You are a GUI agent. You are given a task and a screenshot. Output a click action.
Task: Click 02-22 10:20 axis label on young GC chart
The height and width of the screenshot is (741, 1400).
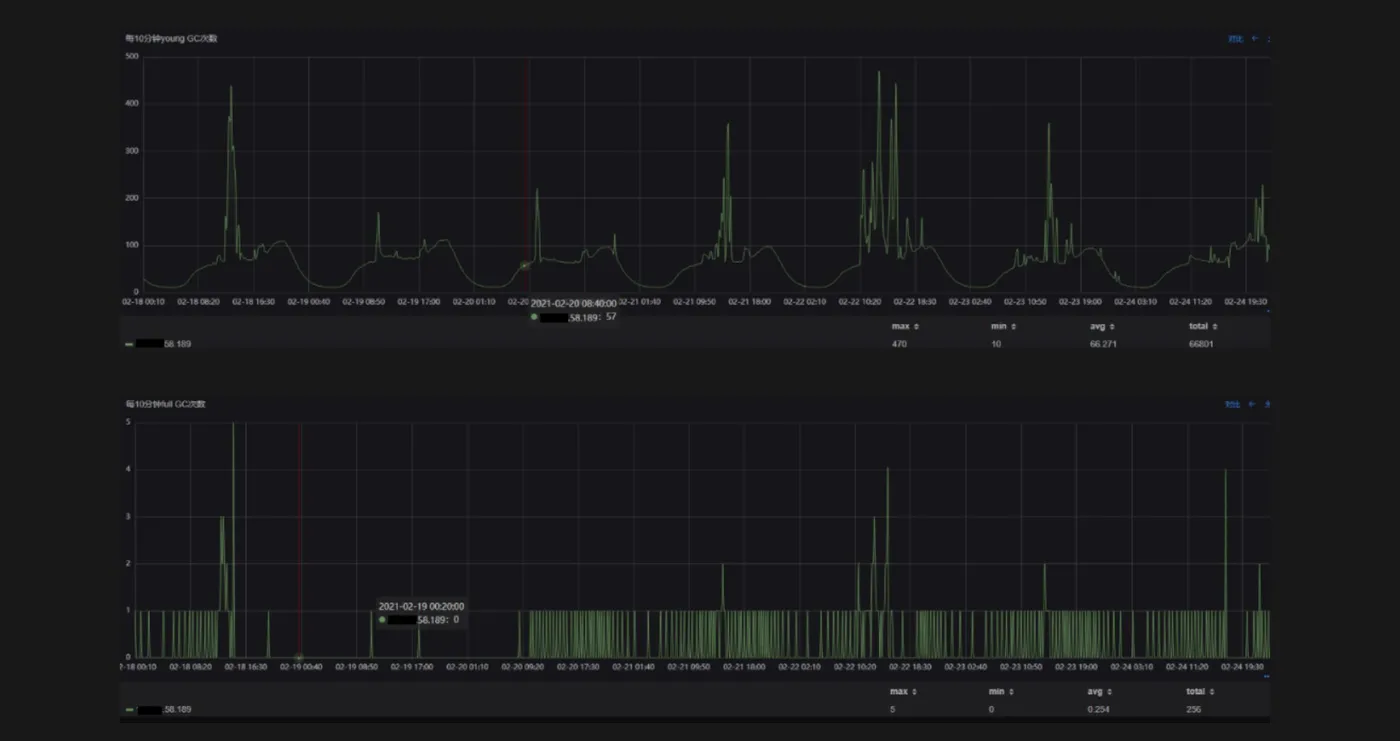point(858,300)
